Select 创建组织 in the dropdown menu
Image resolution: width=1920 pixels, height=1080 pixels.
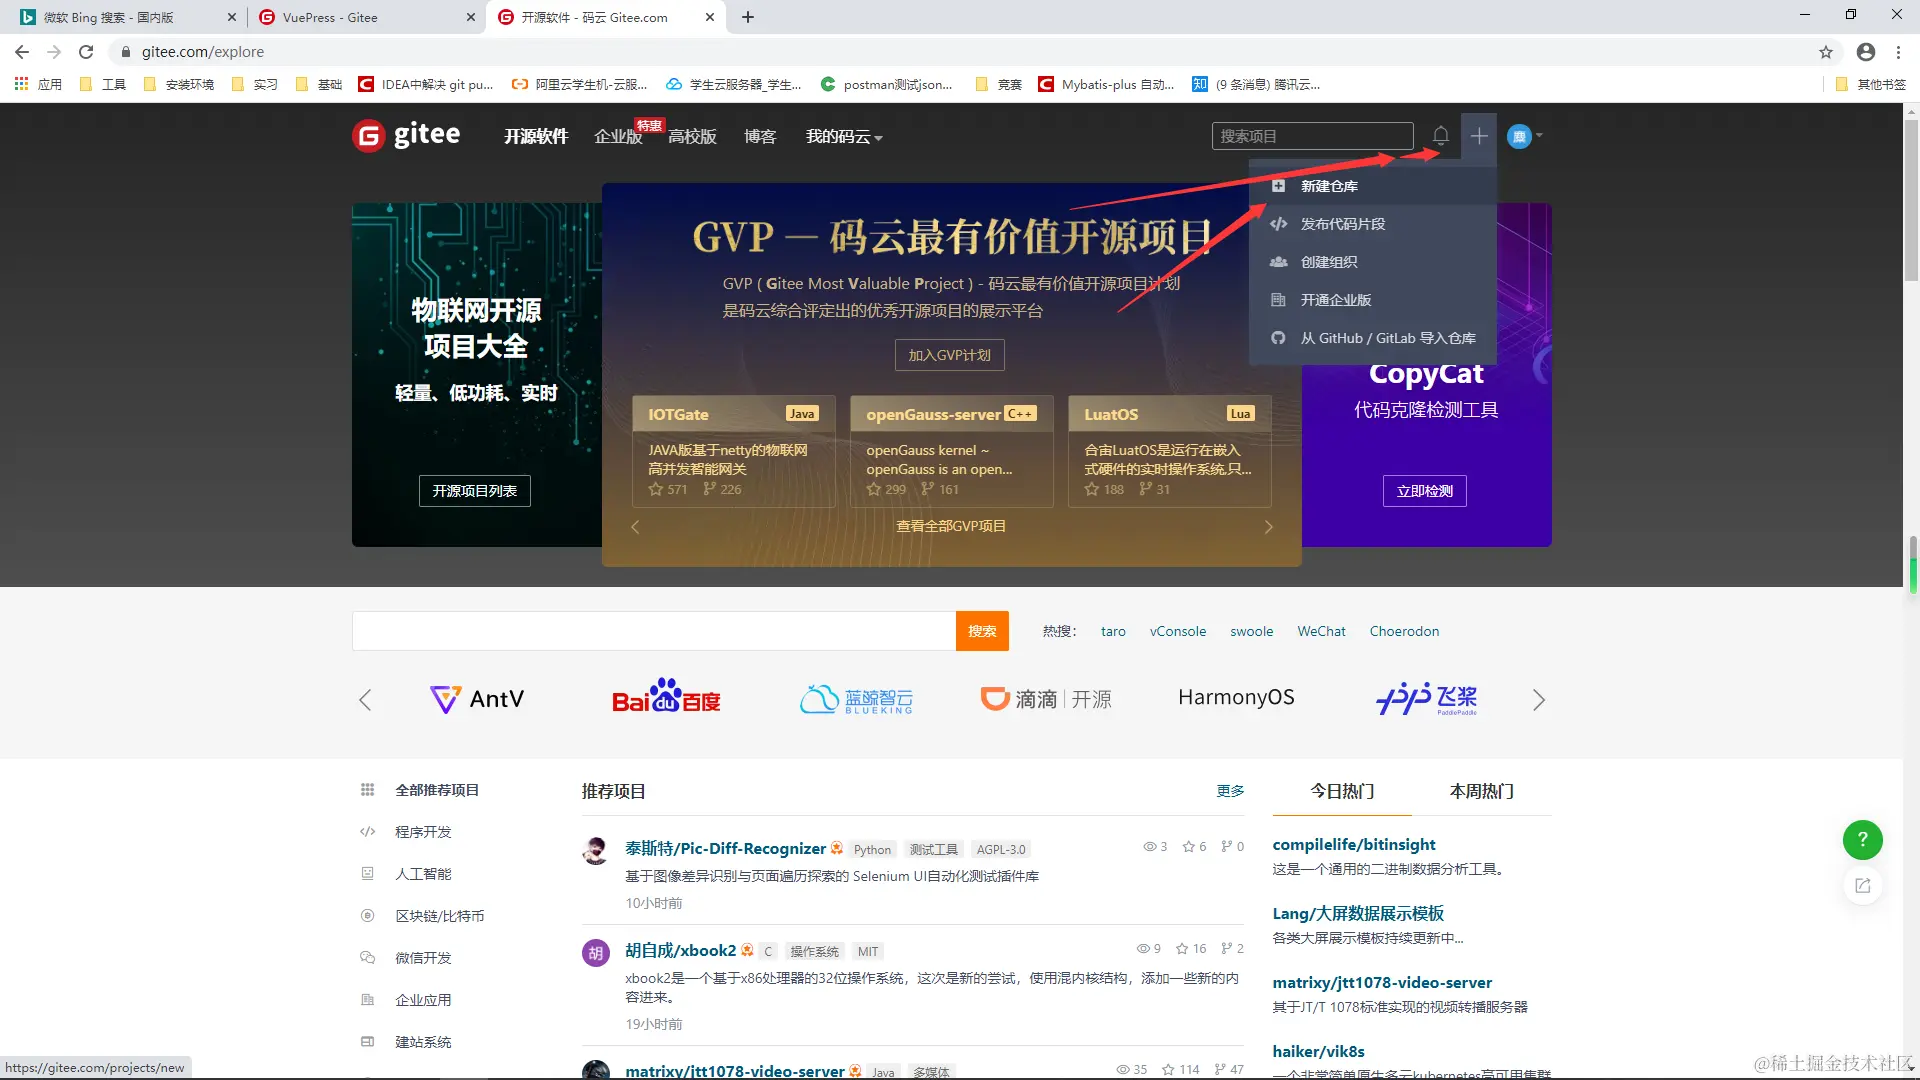[x=1328, y=262]
